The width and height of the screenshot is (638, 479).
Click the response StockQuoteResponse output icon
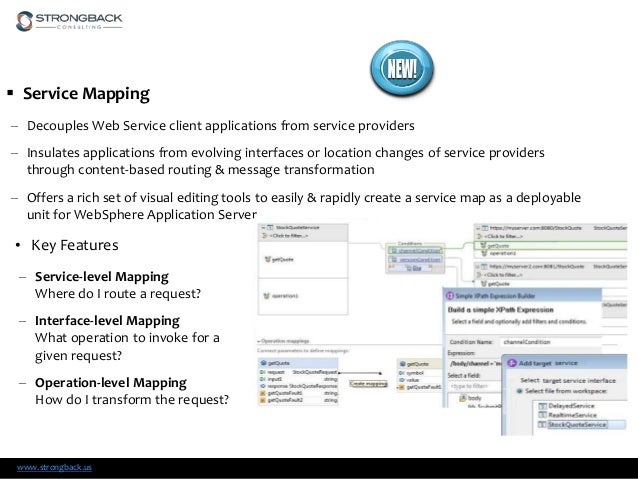(x=263, y=386)
